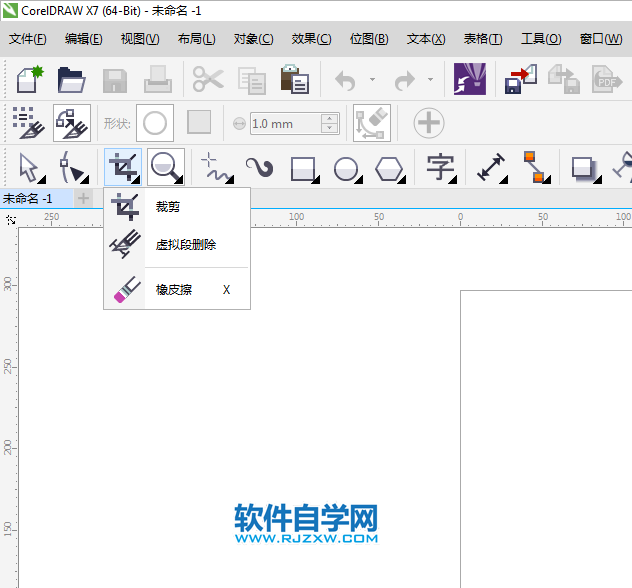Open the 编辑(E) menu

click(83, 39)
